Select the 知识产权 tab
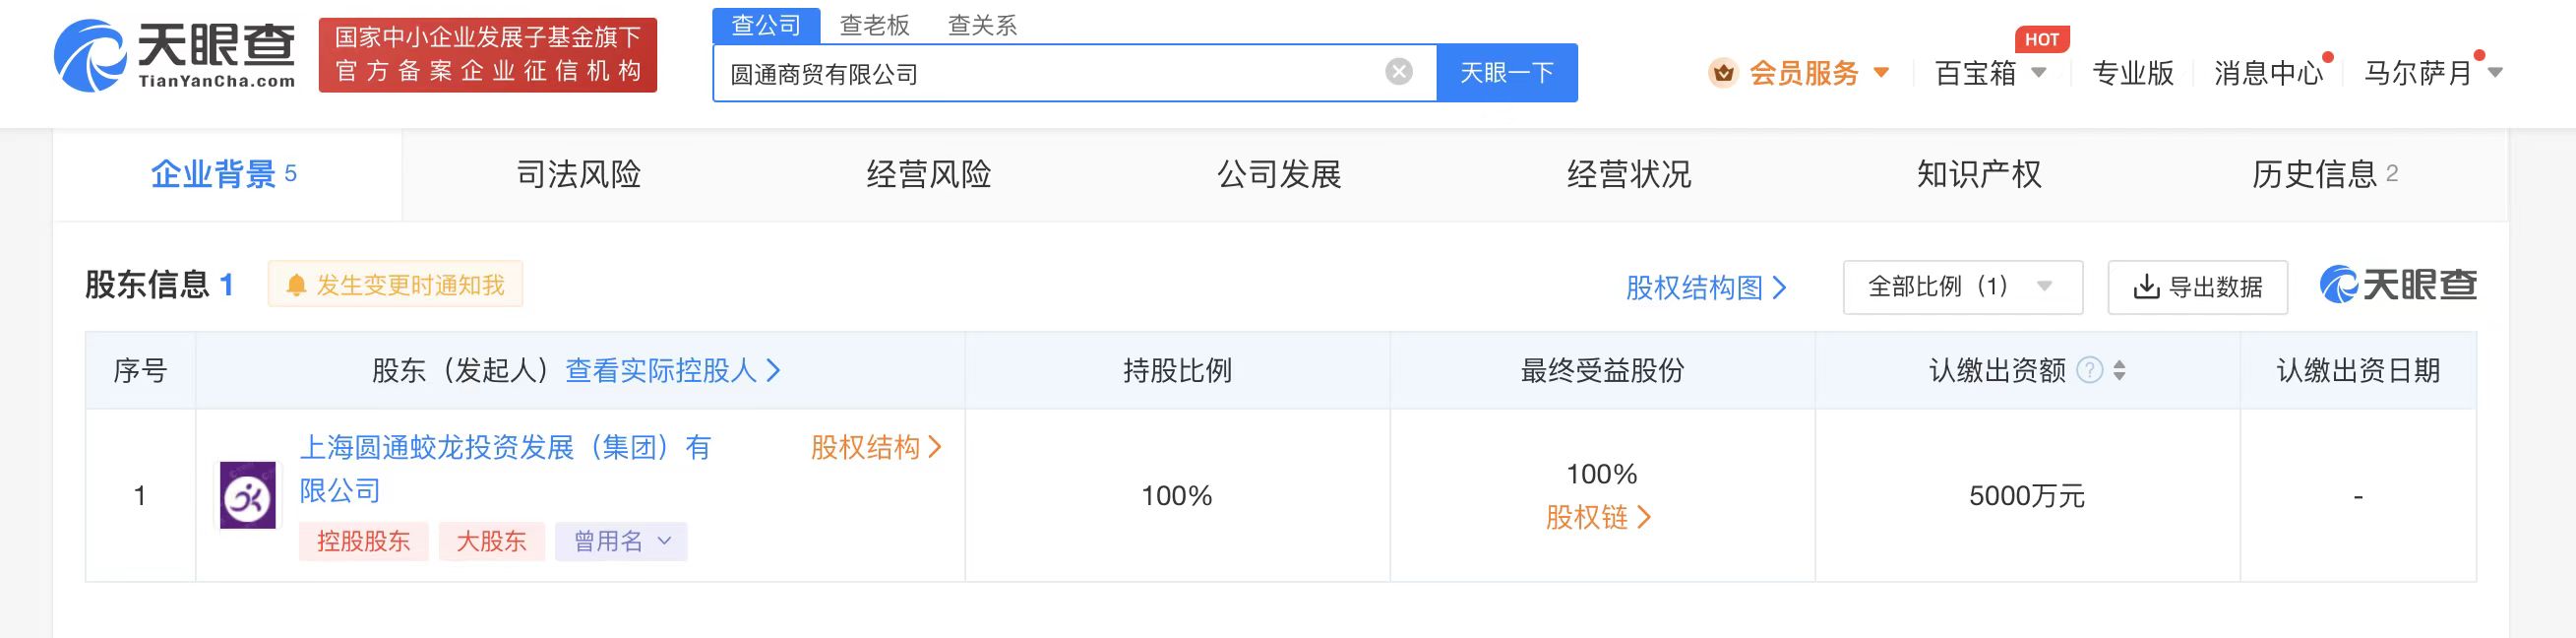The image size is (2576, 638). point(1978,175)
